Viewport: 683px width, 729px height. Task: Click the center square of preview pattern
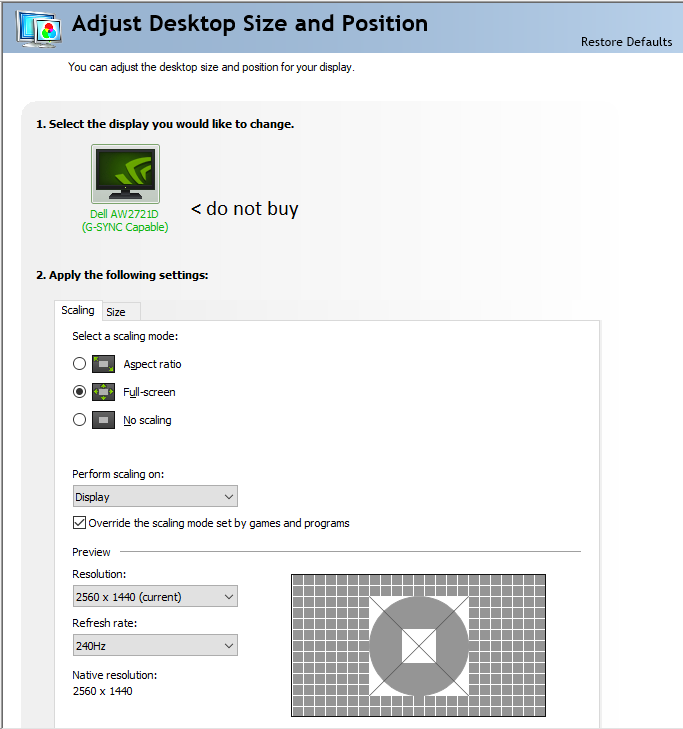(418, 645)
